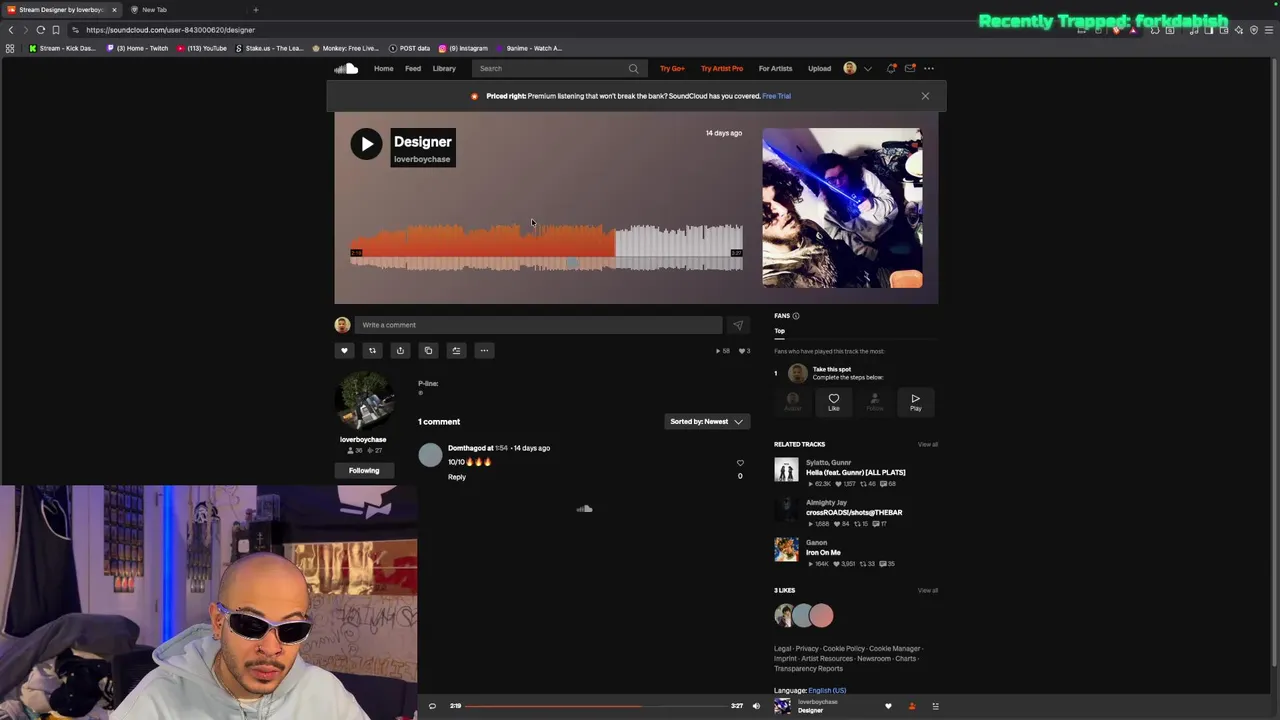Reply to Domthagod's comment
This screenshot has width=1280, height=720.
pos(457,477)
